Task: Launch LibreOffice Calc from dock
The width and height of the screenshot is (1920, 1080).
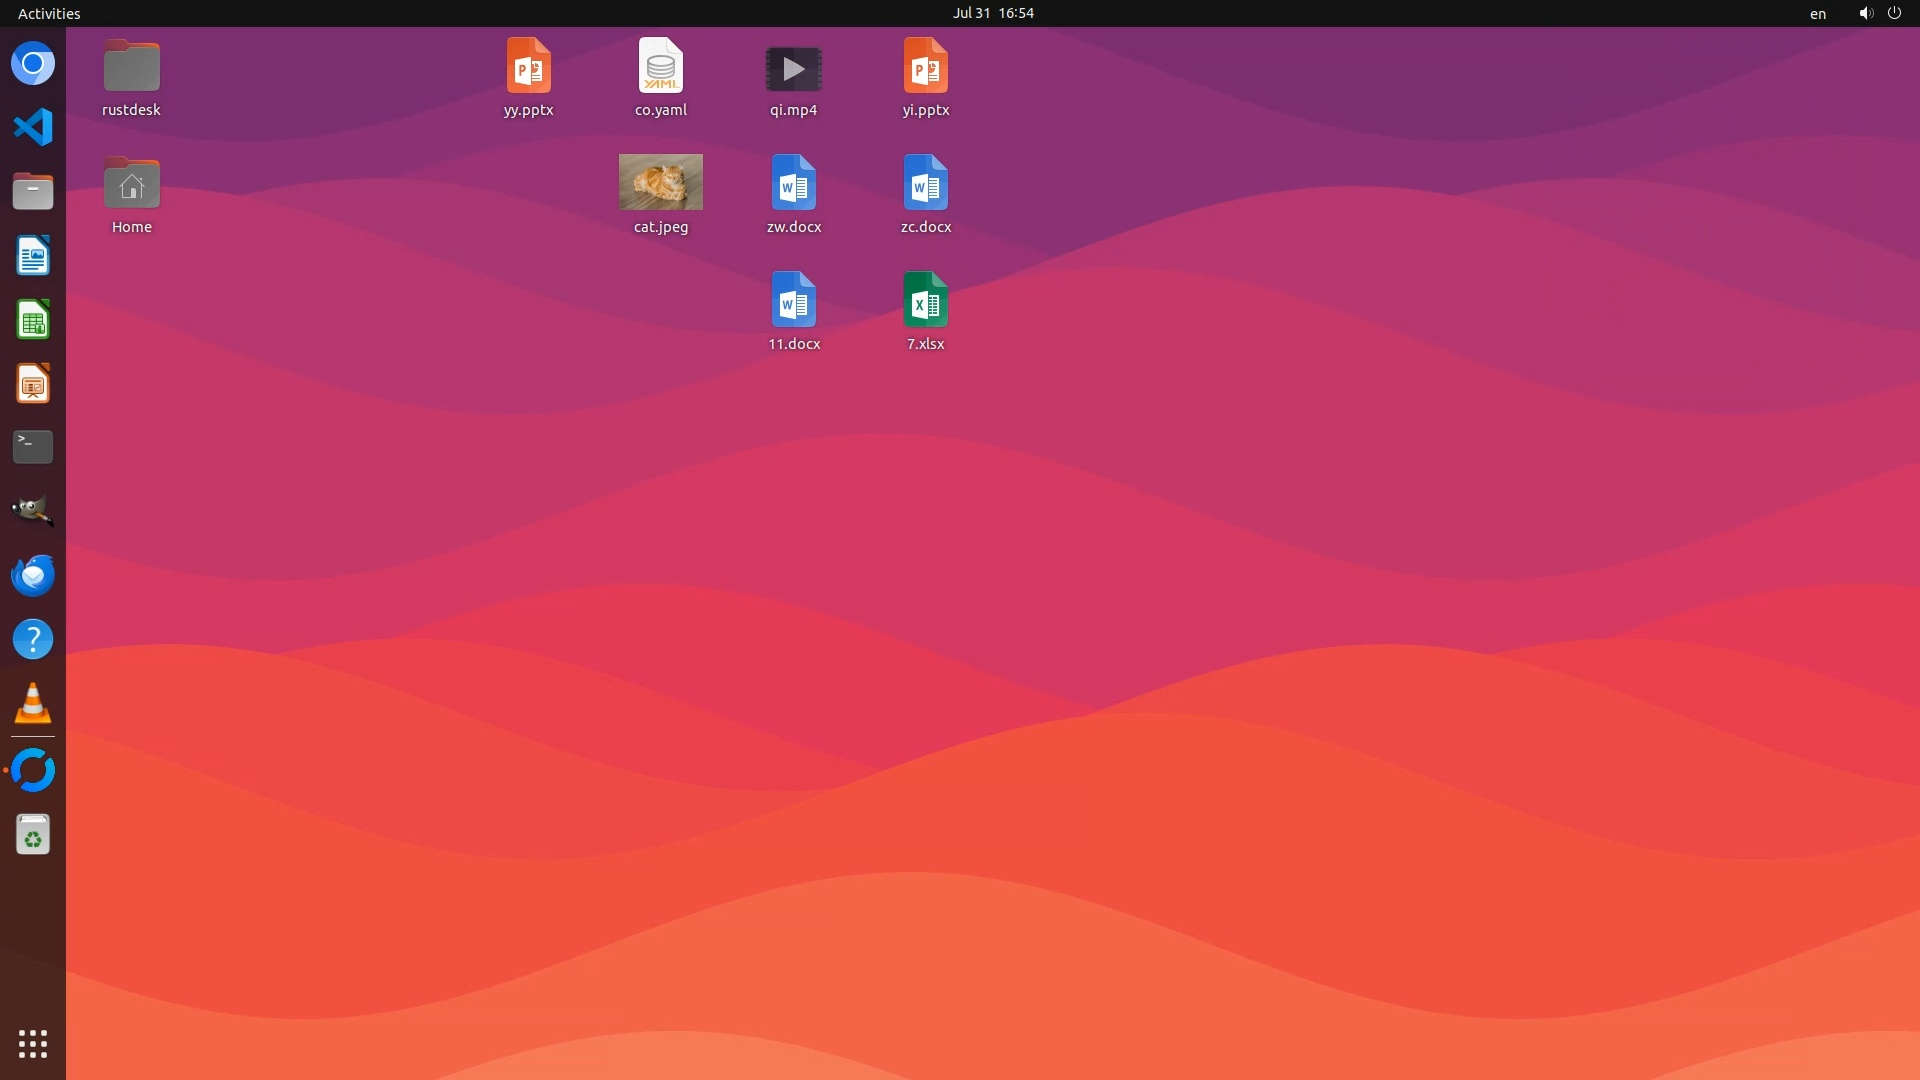Action: [x=33, y=320]
